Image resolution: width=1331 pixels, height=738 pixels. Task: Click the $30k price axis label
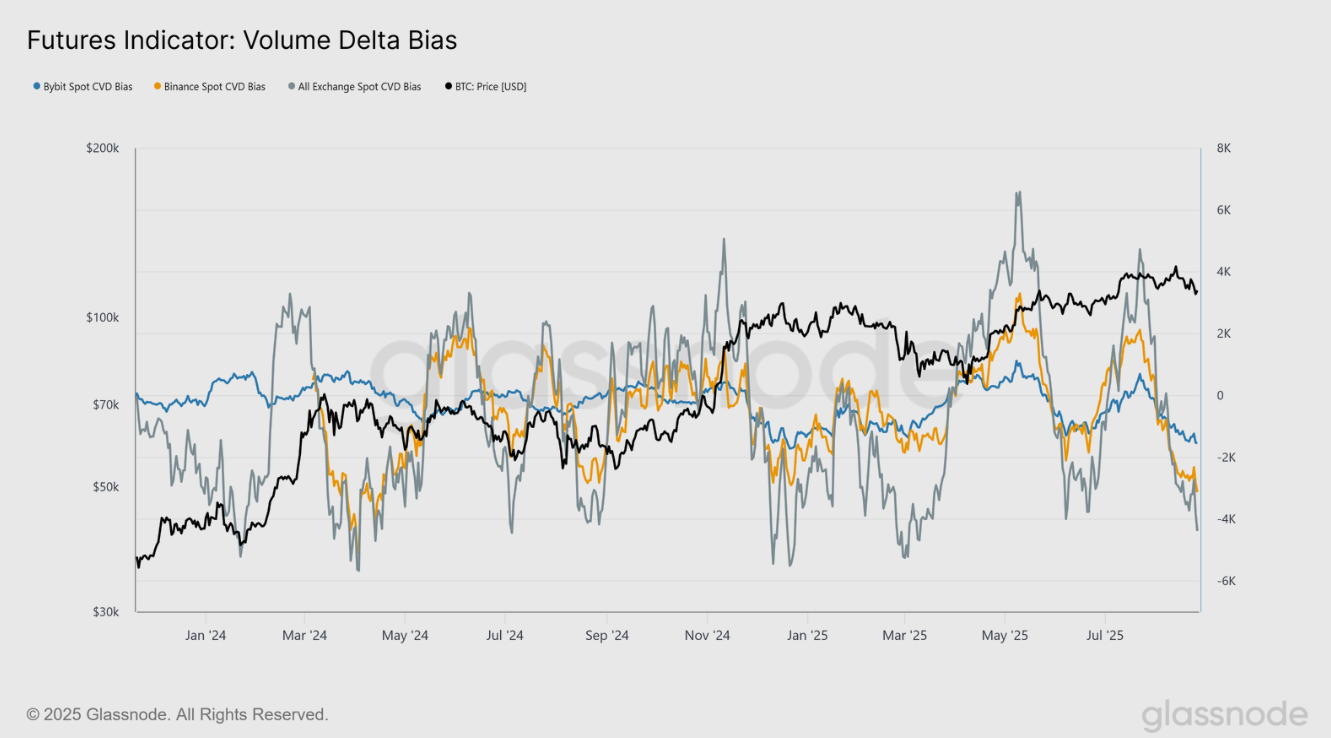pyautogui.click(x=105, y=612)
